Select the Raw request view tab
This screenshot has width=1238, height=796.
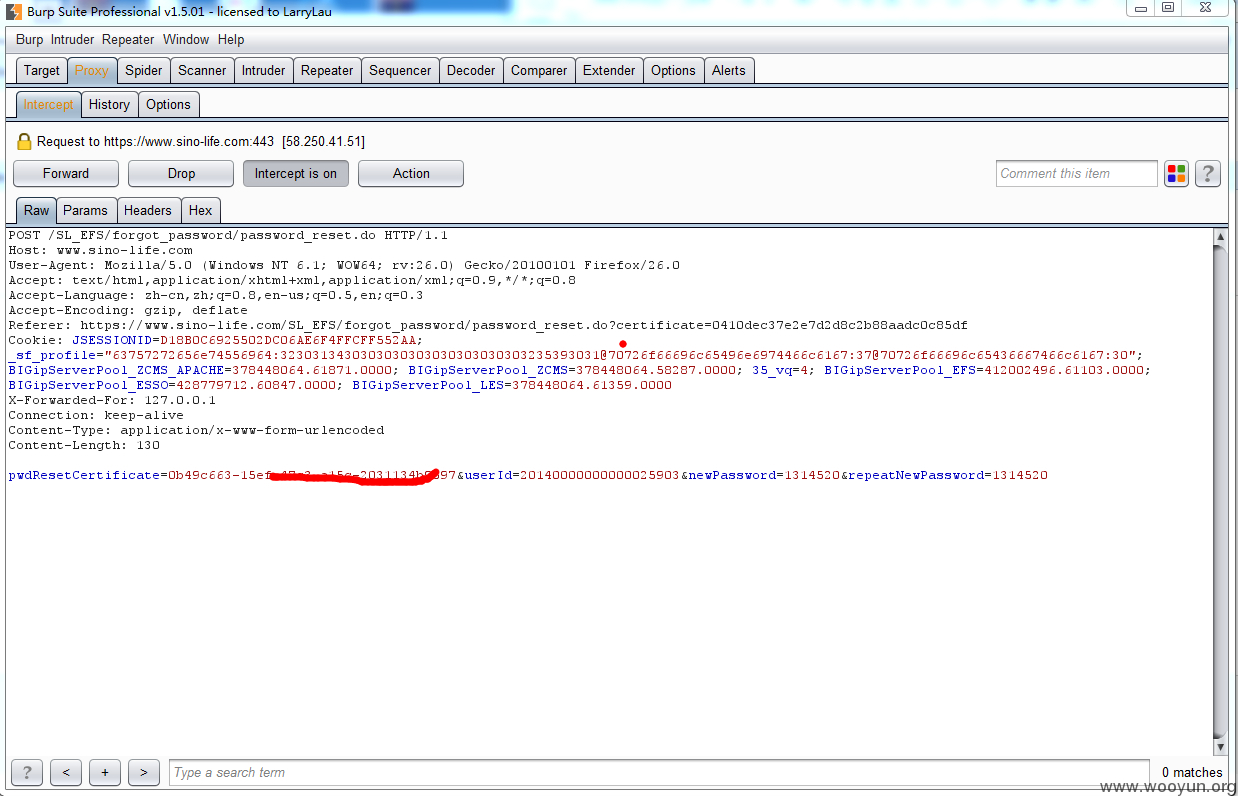[x=37, y=211]
